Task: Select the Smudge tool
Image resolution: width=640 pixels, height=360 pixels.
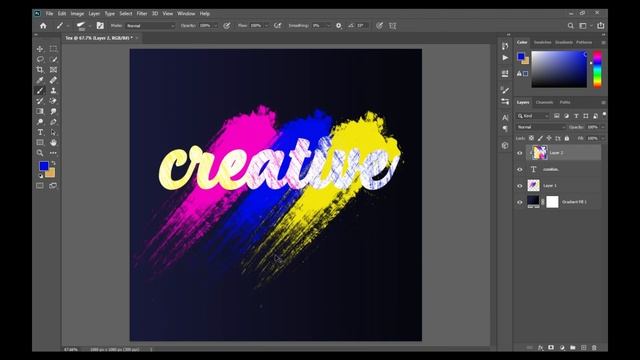Action: pos(53,111)
